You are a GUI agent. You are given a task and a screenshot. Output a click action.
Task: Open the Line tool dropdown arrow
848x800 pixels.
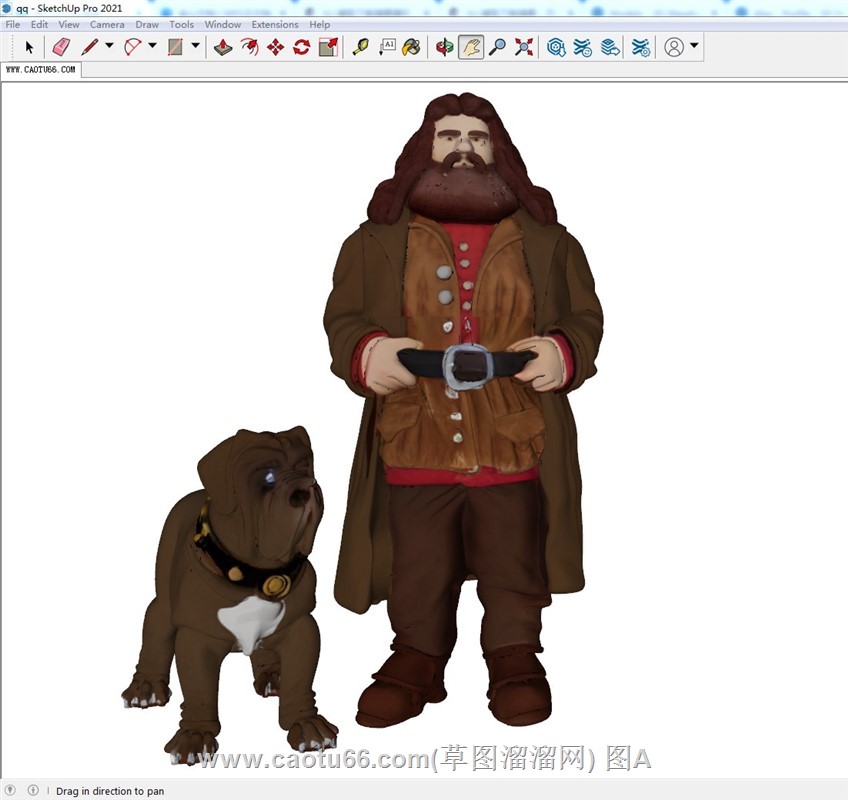pyautogui.click(x=109, y=46)
